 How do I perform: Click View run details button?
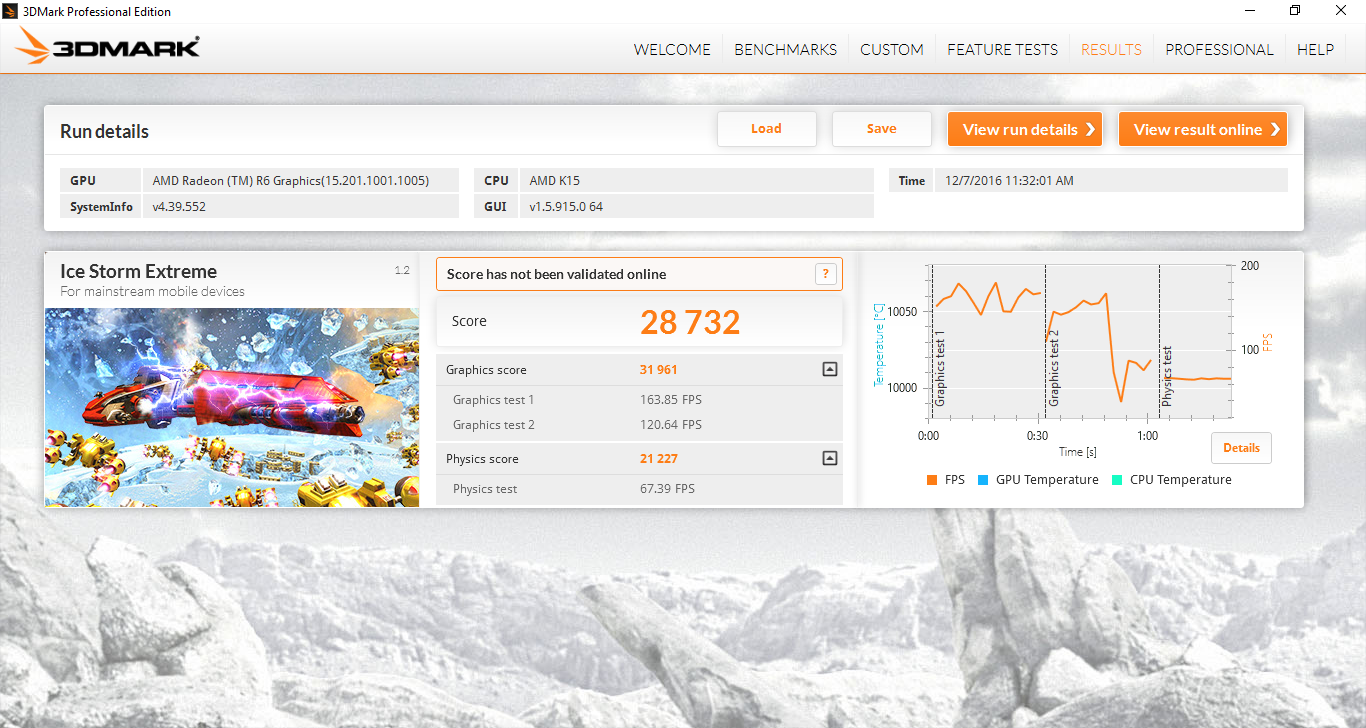click(1025, 129)
